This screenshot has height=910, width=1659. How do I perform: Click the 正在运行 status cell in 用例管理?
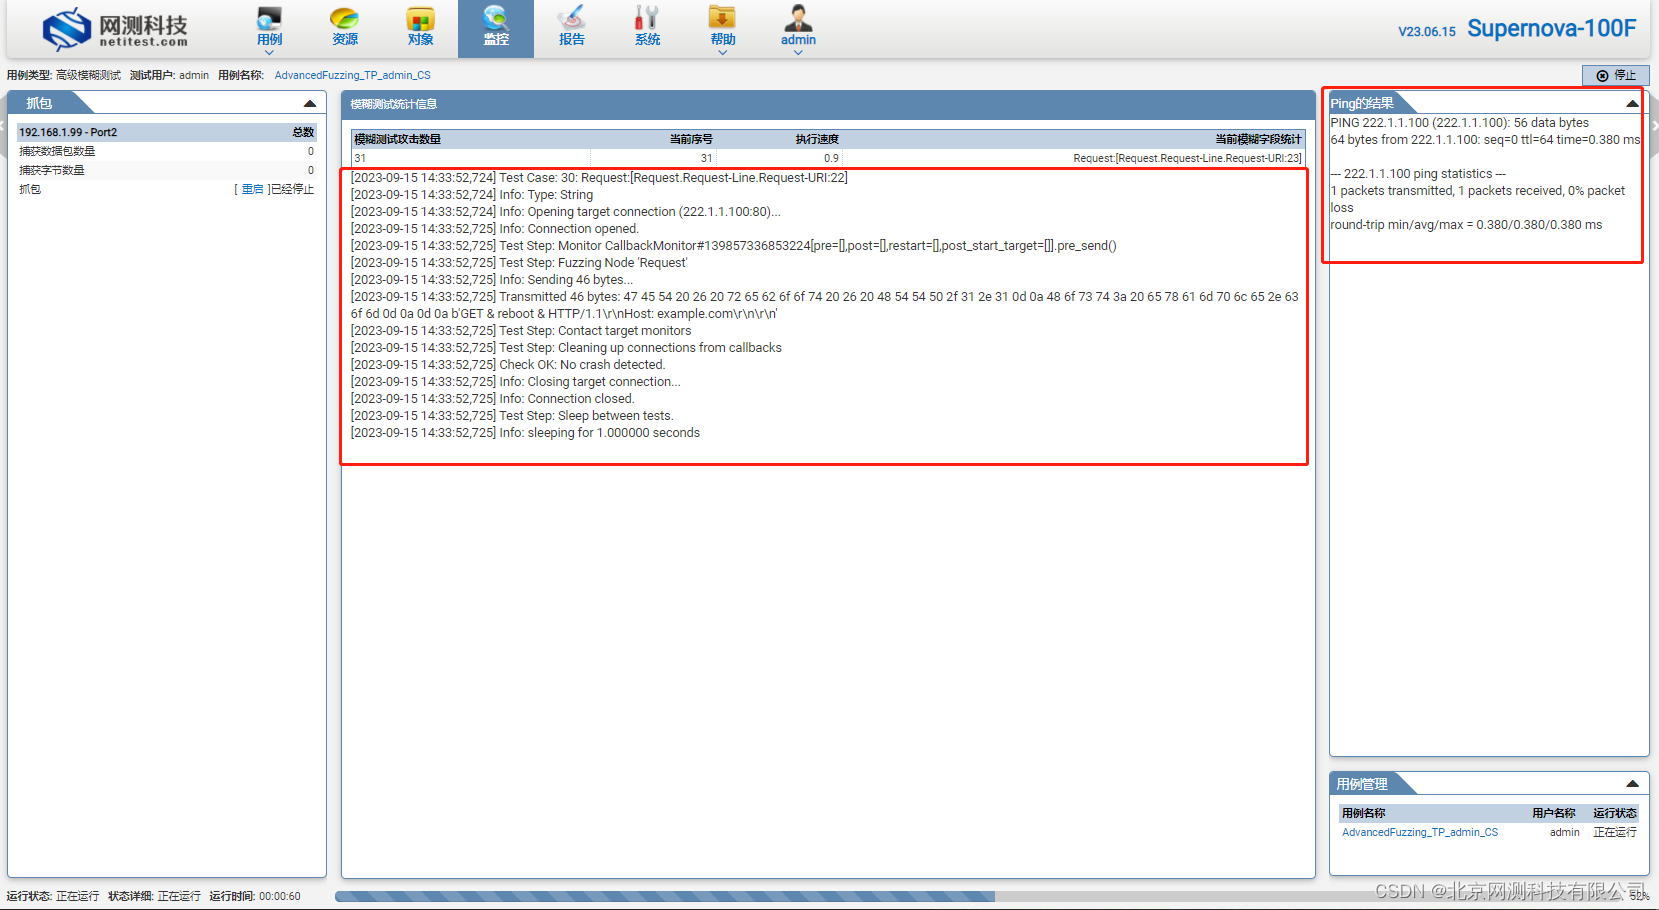pyautogui.click(x=1615, y=832)
